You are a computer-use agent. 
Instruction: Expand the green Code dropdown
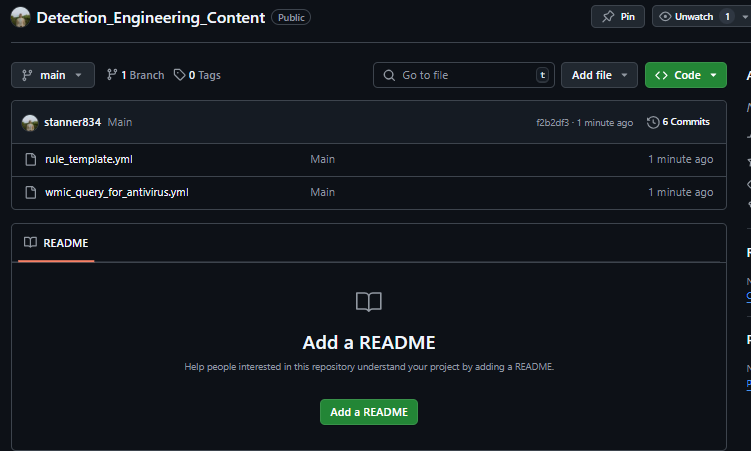click(x=685, y=75)
